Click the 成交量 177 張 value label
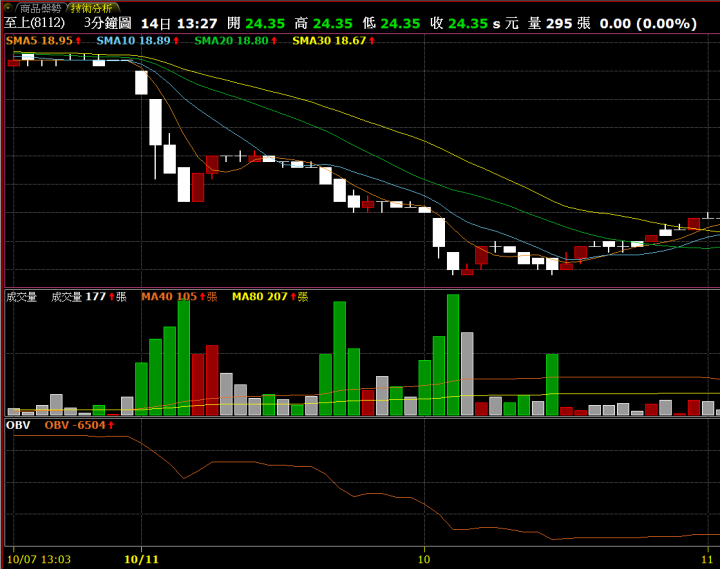 (89, 297)
